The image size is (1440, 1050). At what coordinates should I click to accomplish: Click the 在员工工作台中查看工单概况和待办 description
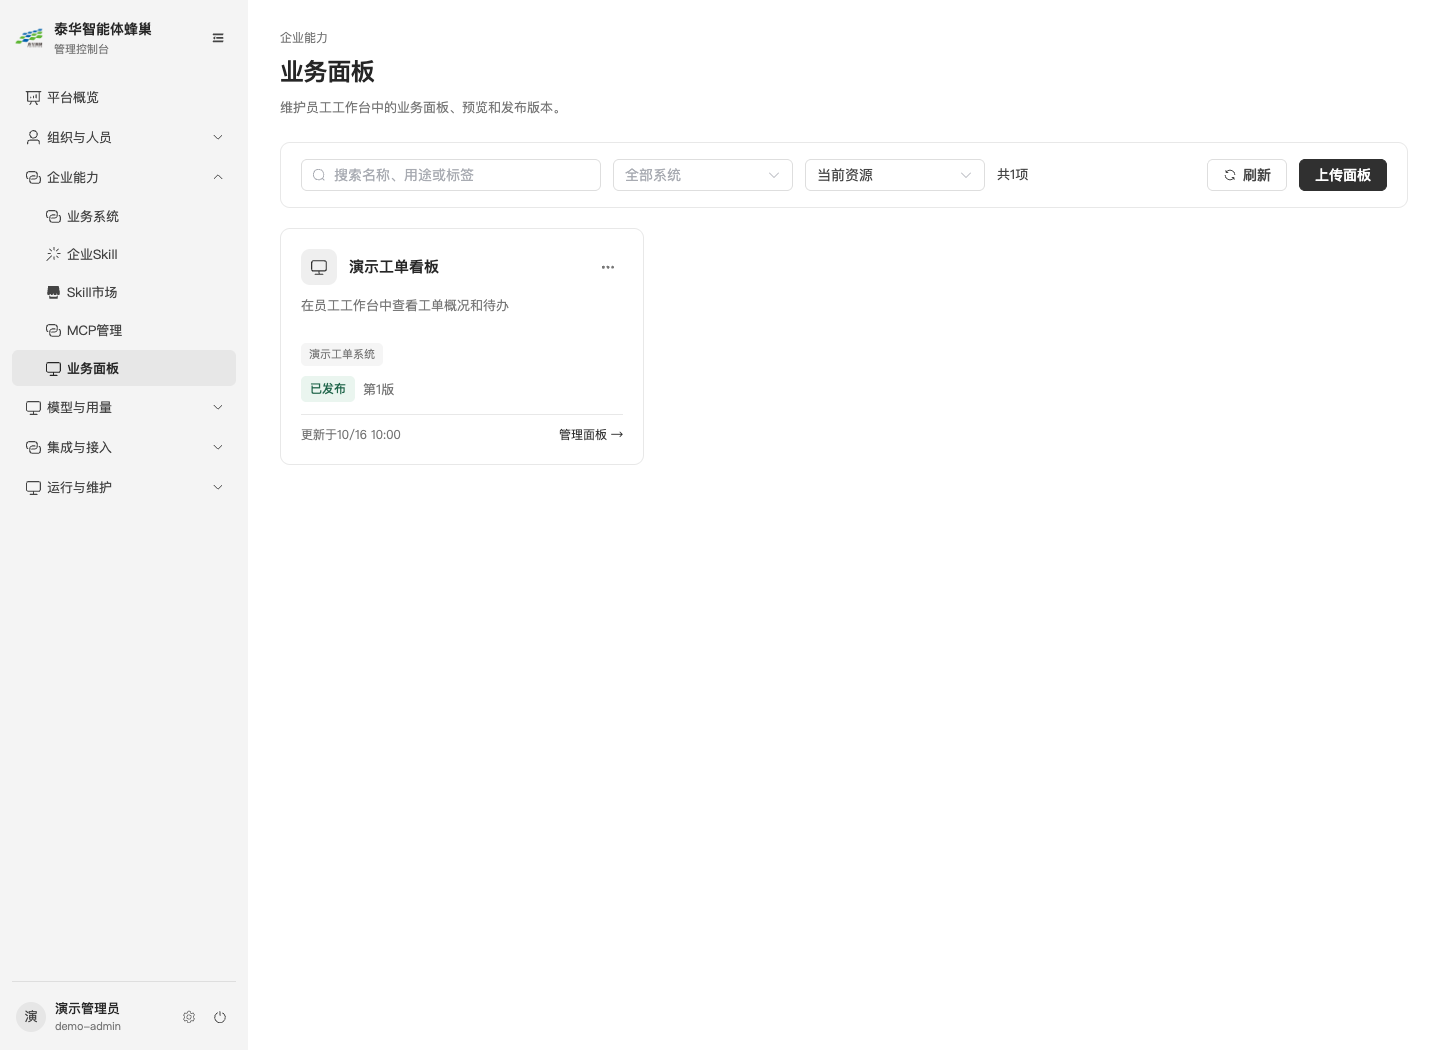405,306
